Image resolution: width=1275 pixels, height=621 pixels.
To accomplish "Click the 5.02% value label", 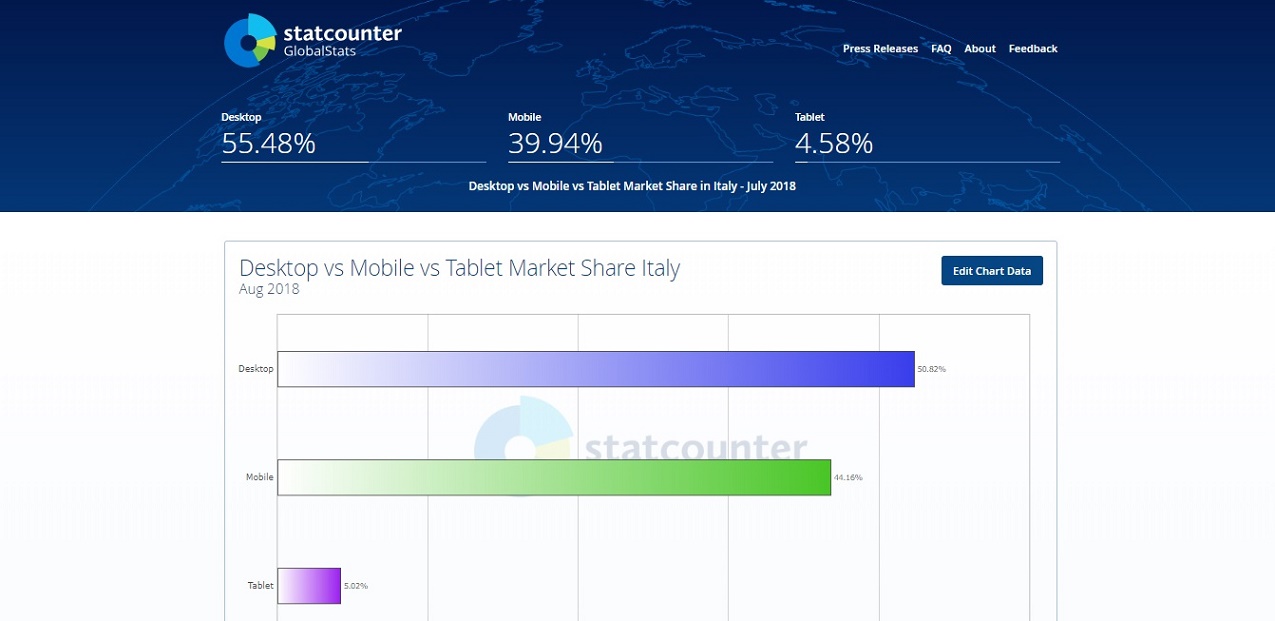I will pyautogui.click(x=356, y=586).
